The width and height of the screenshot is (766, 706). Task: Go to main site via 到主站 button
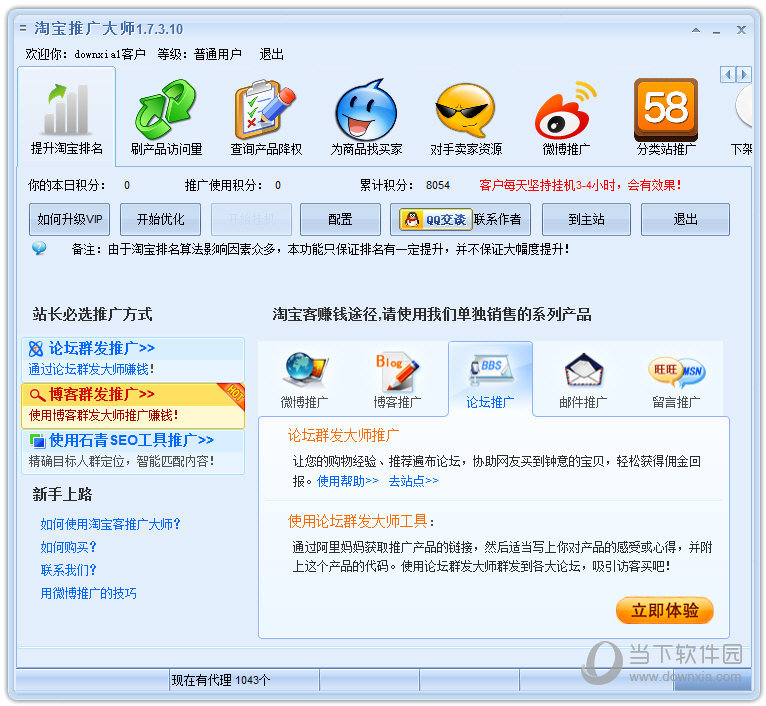coord(586,219)
